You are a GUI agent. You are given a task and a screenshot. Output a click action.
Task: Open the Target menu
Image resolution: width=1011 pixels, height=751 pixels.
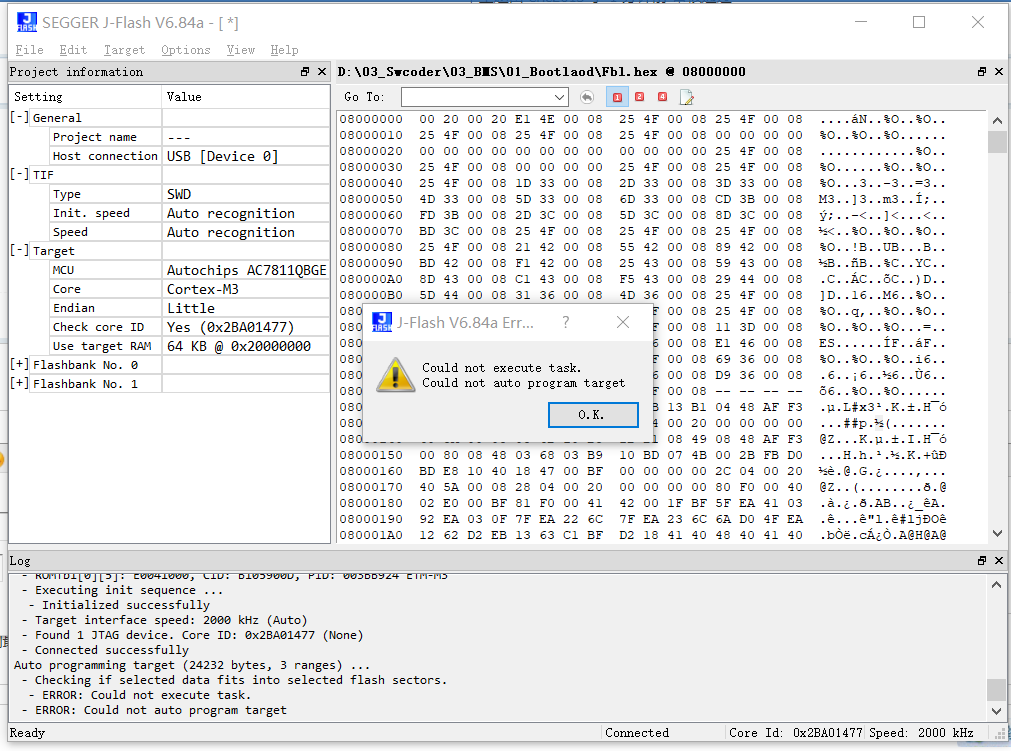coord(124,50)
